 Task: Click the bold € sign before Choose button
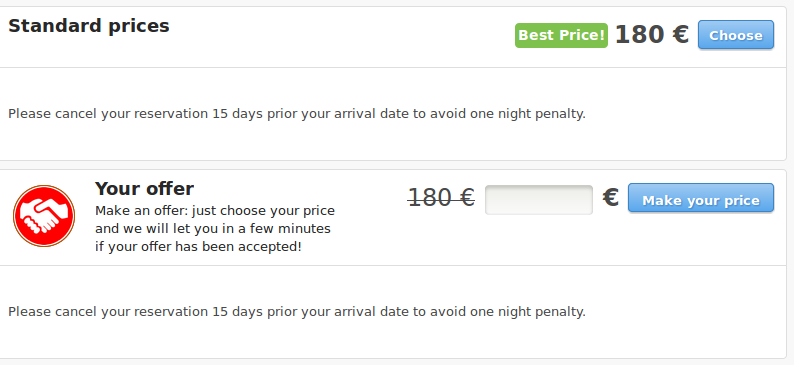680,34
